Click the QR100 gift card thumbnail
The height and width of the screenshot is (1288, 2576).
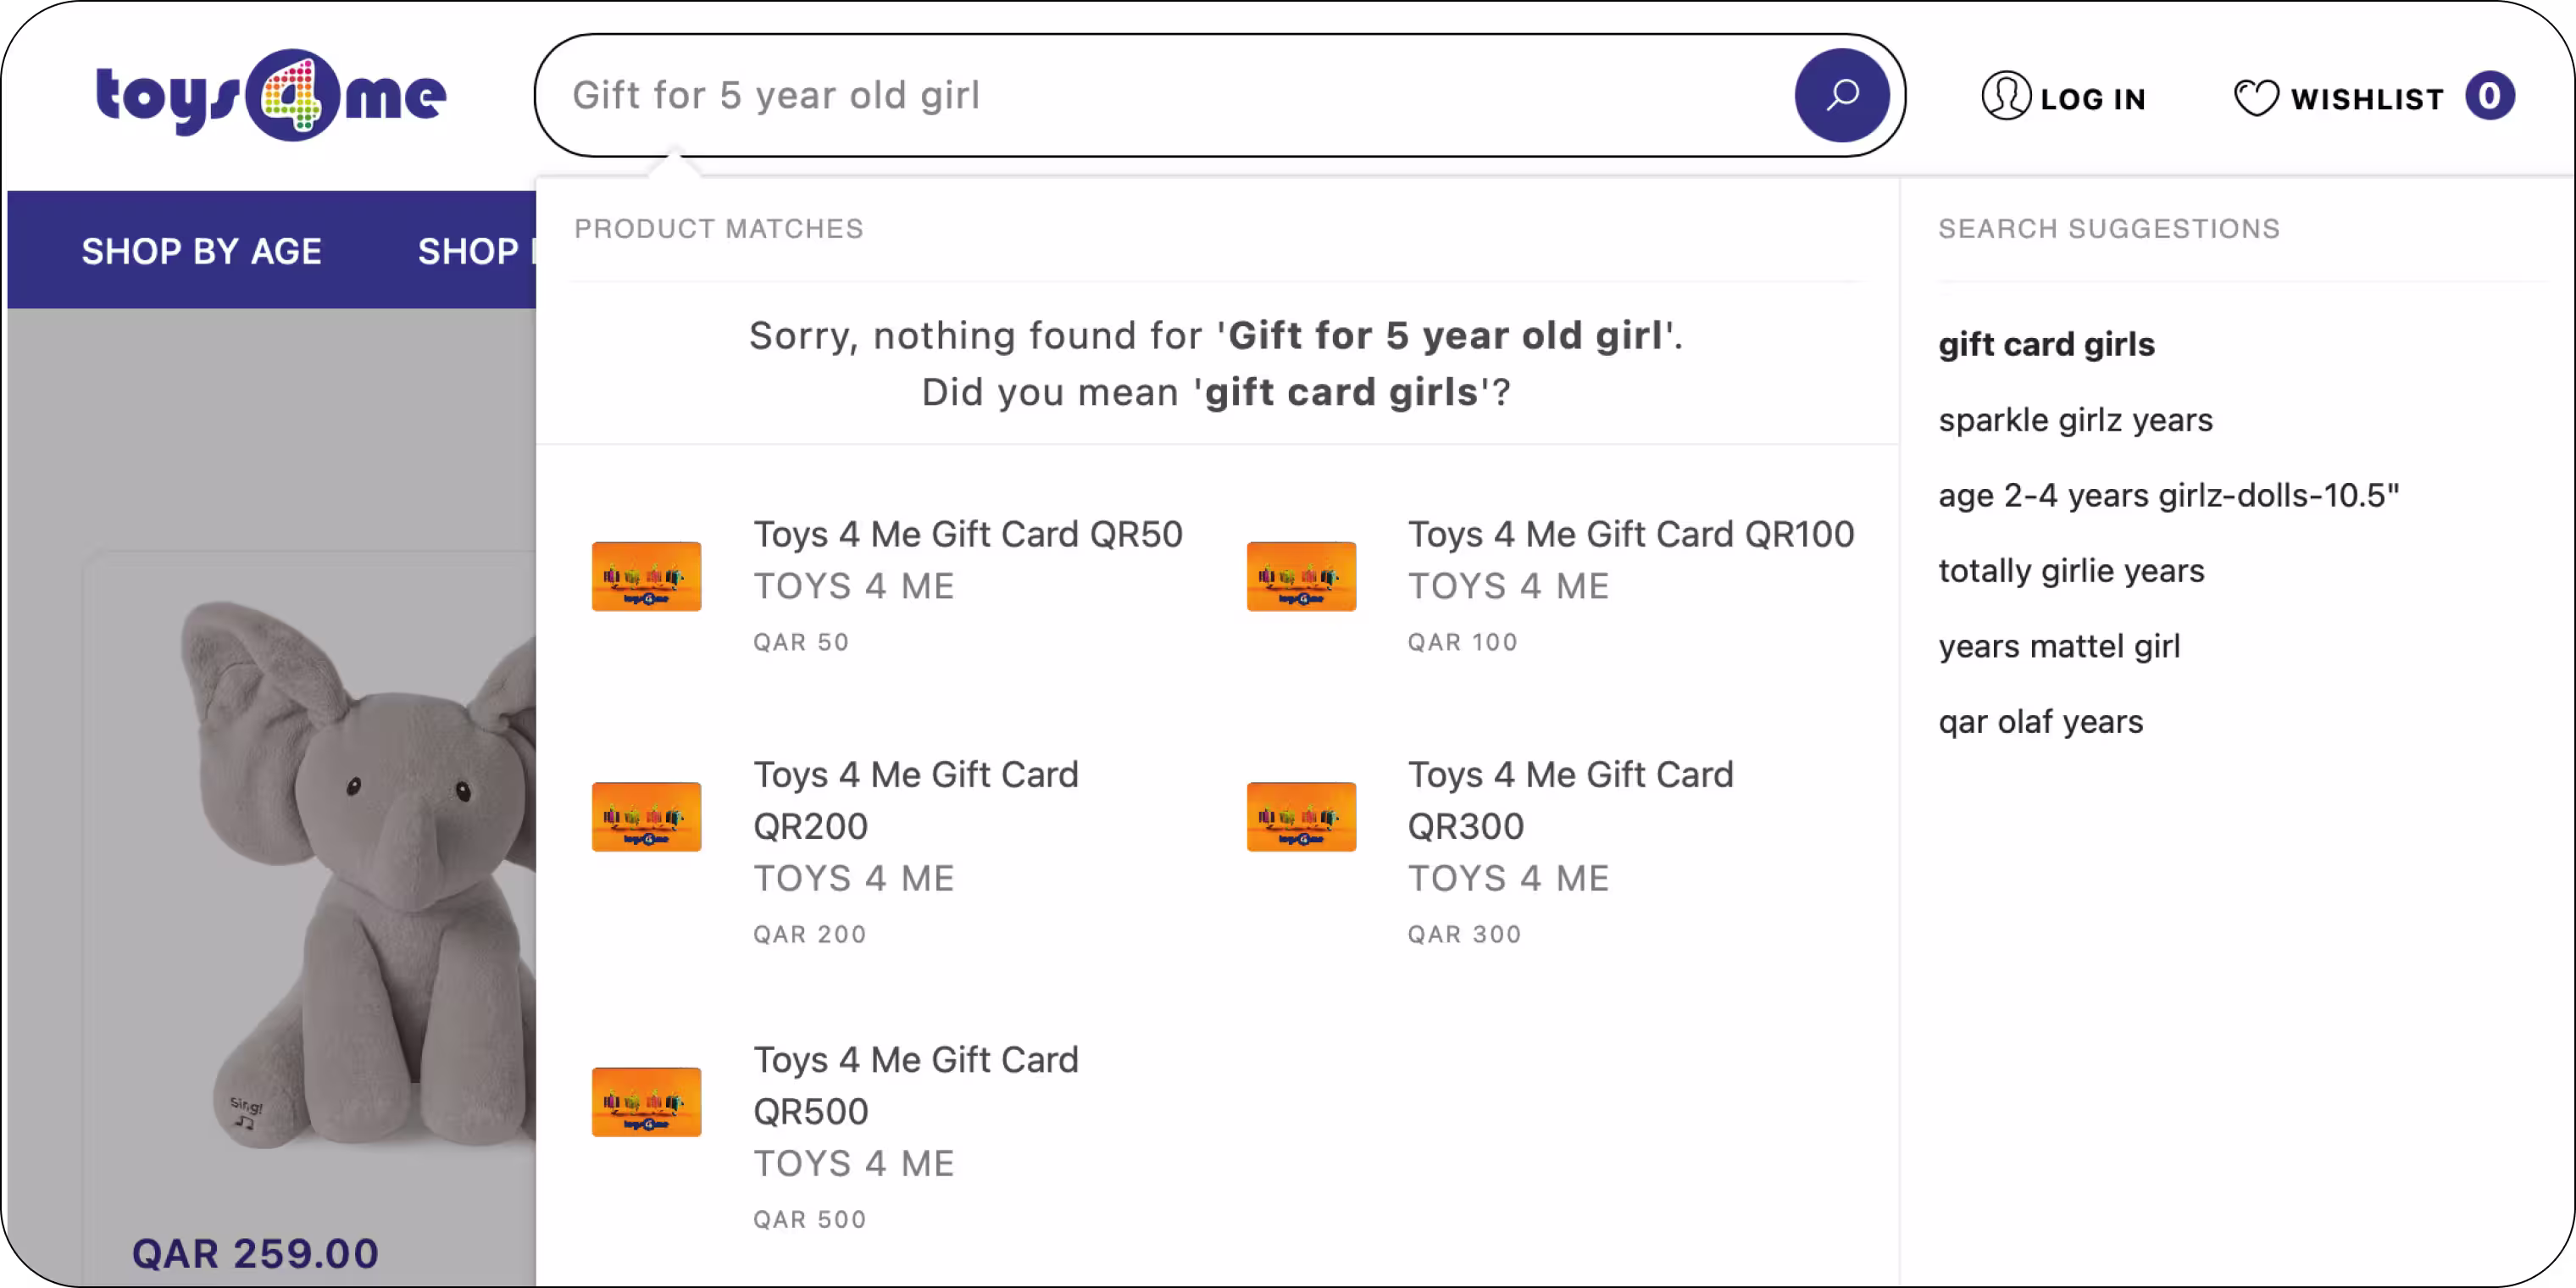(x=1301, y=576)
